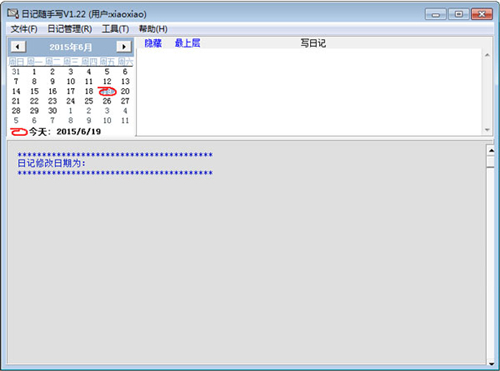This screenshot has width=500, height=371.
Task: Select date 20 in calendar
Action: point(125,91)
